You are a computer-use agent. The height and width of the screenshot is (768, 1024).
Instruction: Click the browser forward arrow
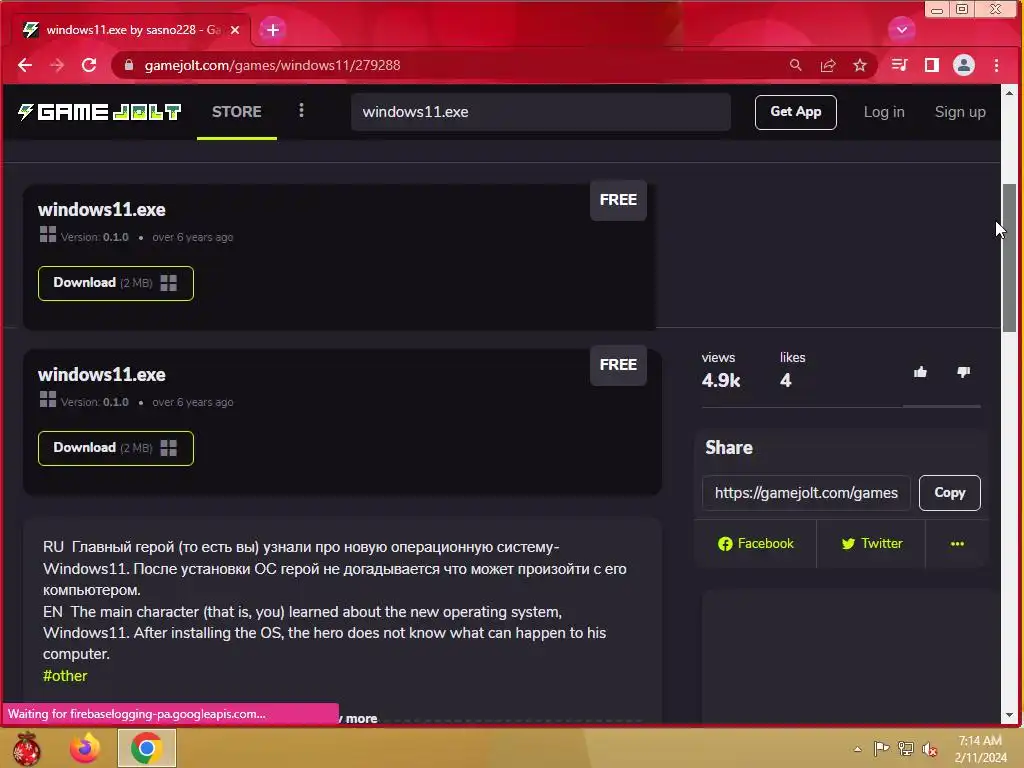57,65
